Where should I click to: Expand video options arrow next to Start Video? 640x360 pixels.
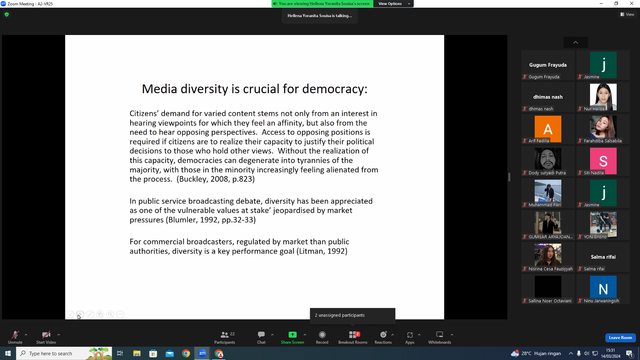coord(58,335)
